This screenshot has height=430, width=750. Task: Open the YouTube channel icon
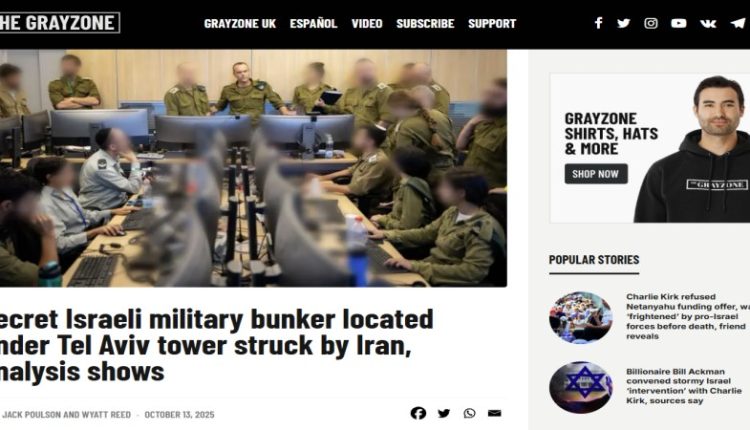click(678, 23)
